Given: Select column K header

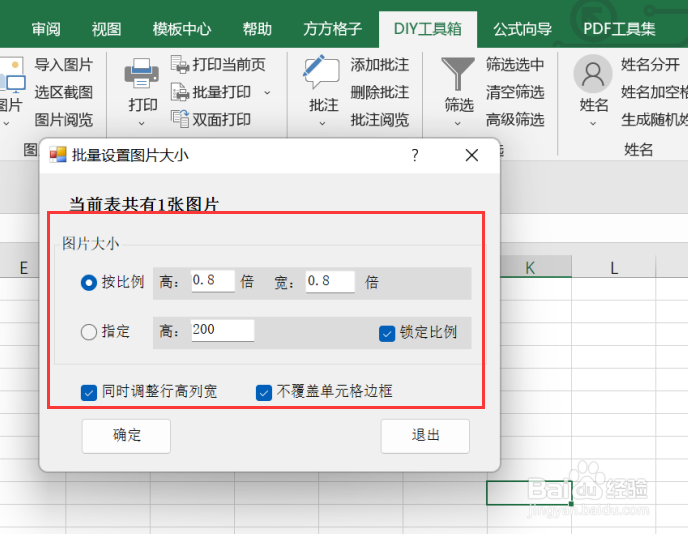Looking at the screenshot, I should 530,267.
